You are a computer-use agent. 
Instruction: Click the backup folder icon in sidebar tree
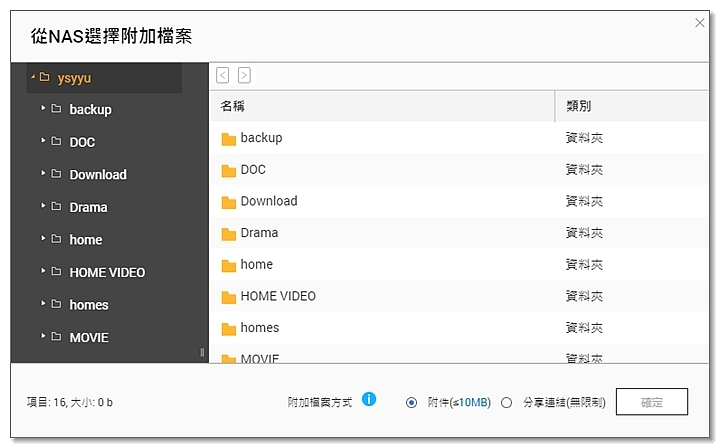56,108
